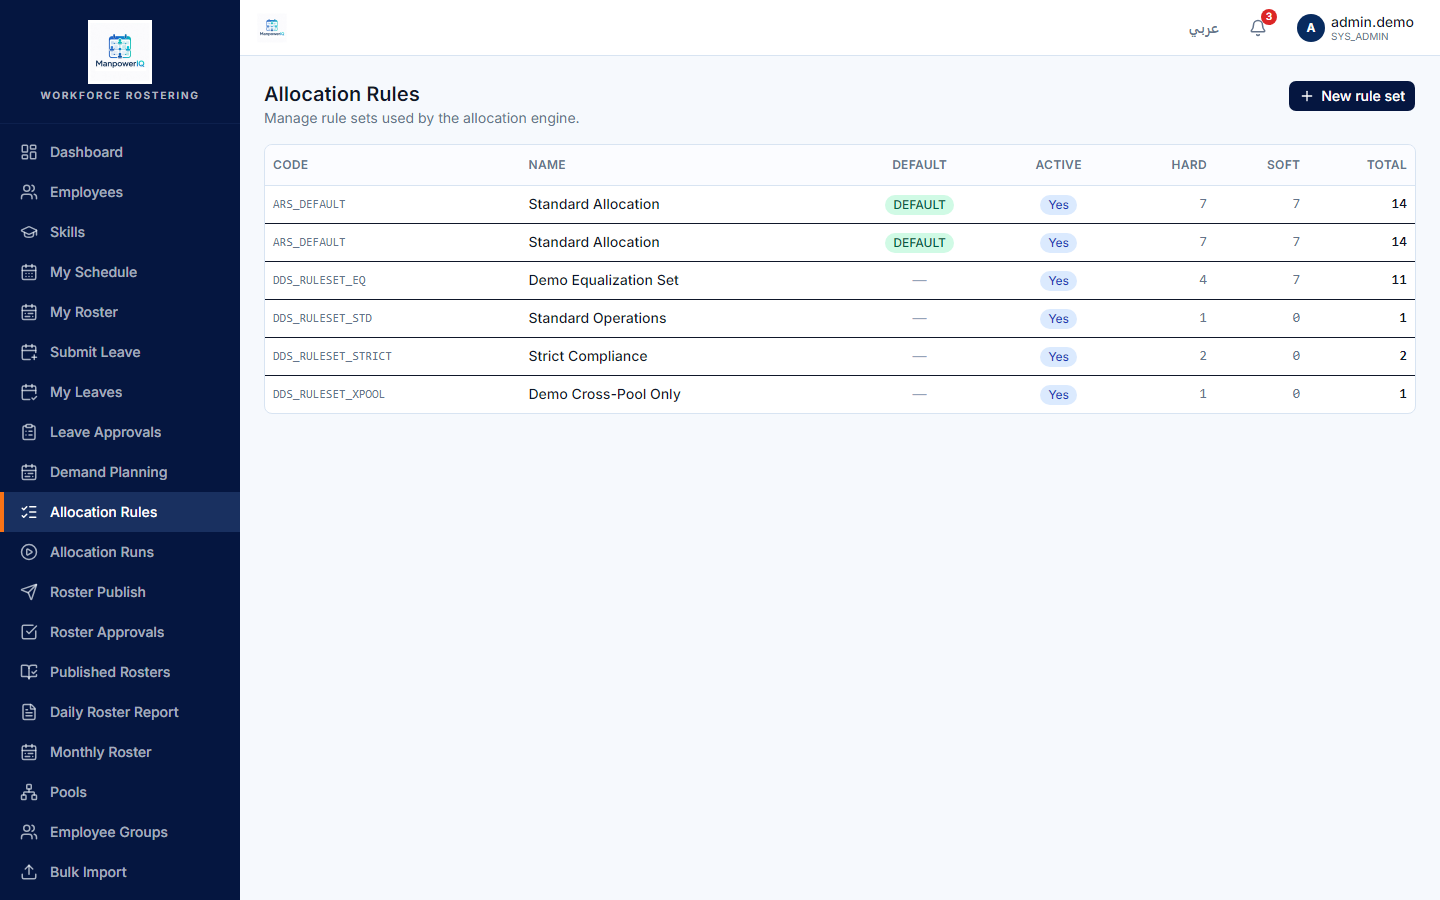Image resolution: width=1440 pixels, height=900 pixels.
Task: Click the Monthly Roster calendar icon
Action: 29,752
